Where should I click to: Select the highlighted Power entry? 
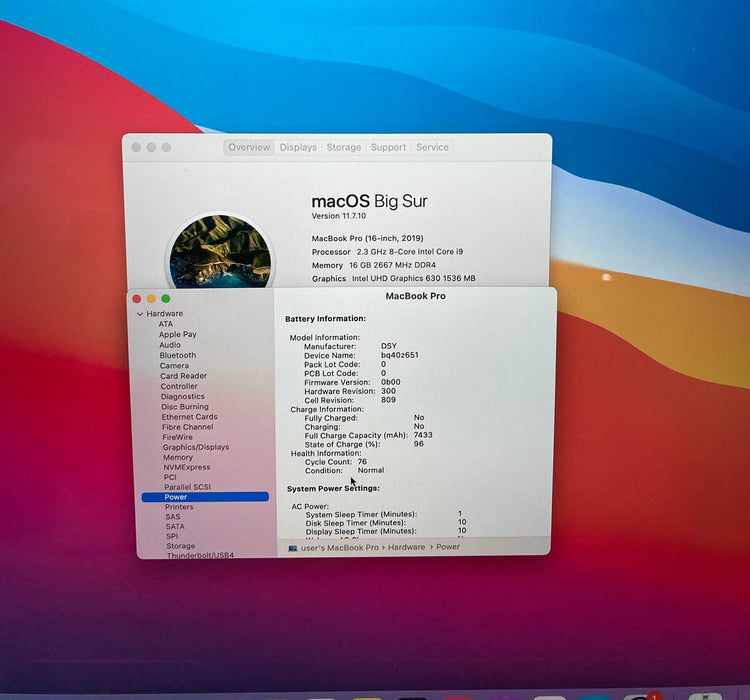(x=205, y=497)
